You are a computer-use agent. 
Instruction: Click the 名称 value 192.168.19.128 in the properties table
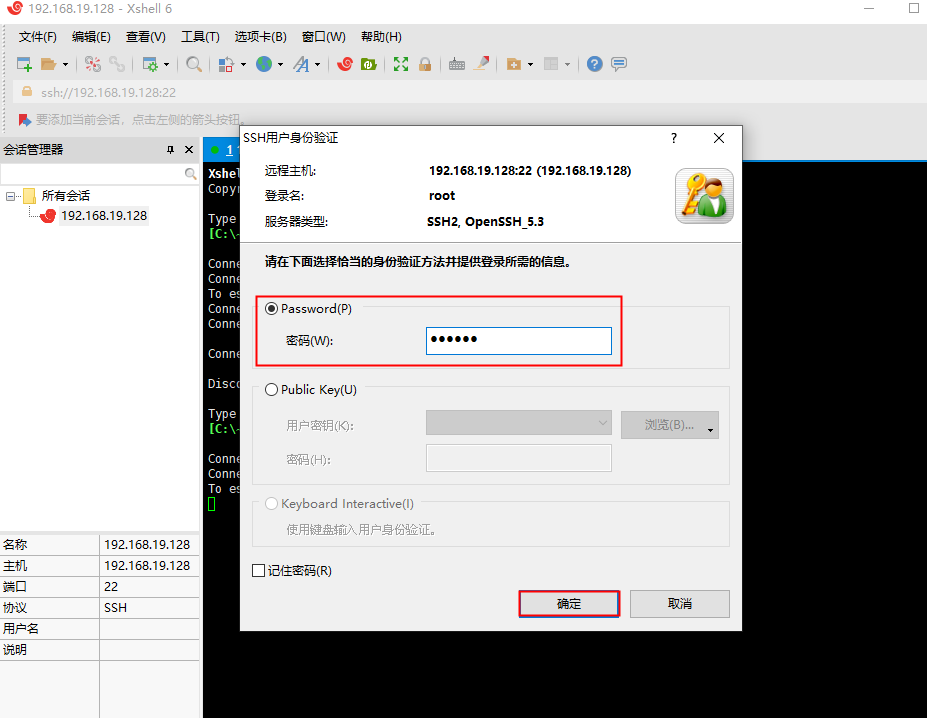(x=149, y=545)
